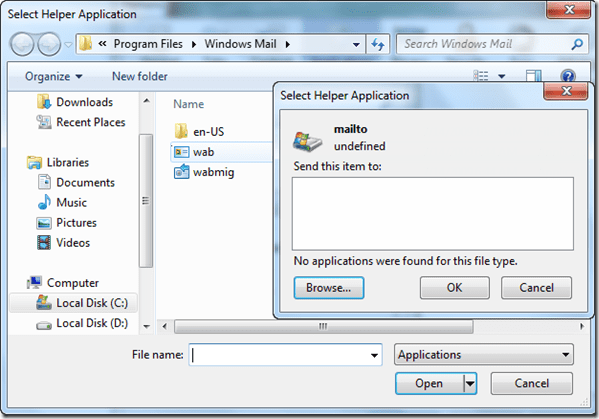
Task: Open Help with the question mark icon
Action: tap(568, 76)
